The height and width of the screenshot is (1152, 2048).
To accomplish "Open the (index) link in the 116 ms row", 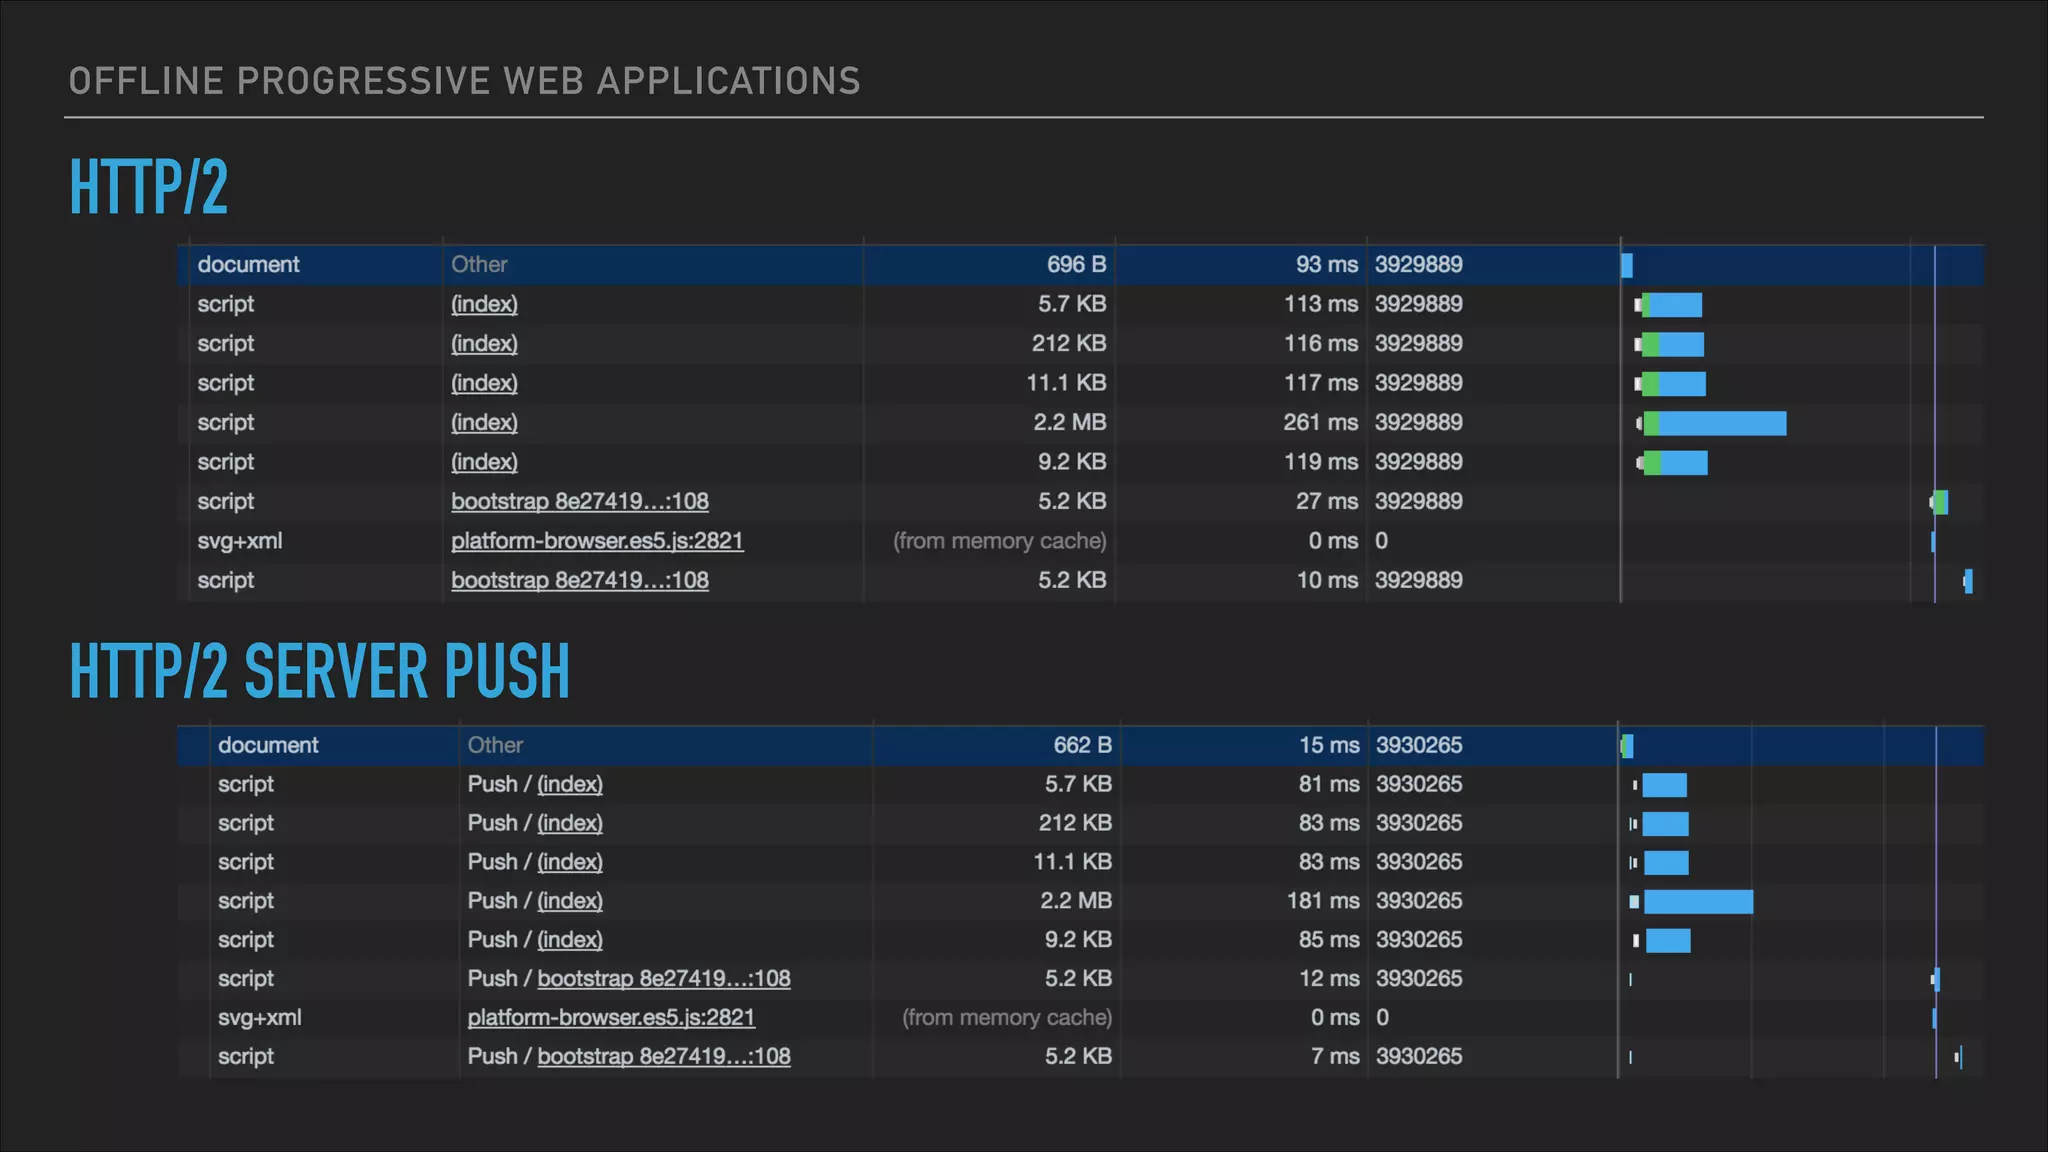I will tap(484, 344).
